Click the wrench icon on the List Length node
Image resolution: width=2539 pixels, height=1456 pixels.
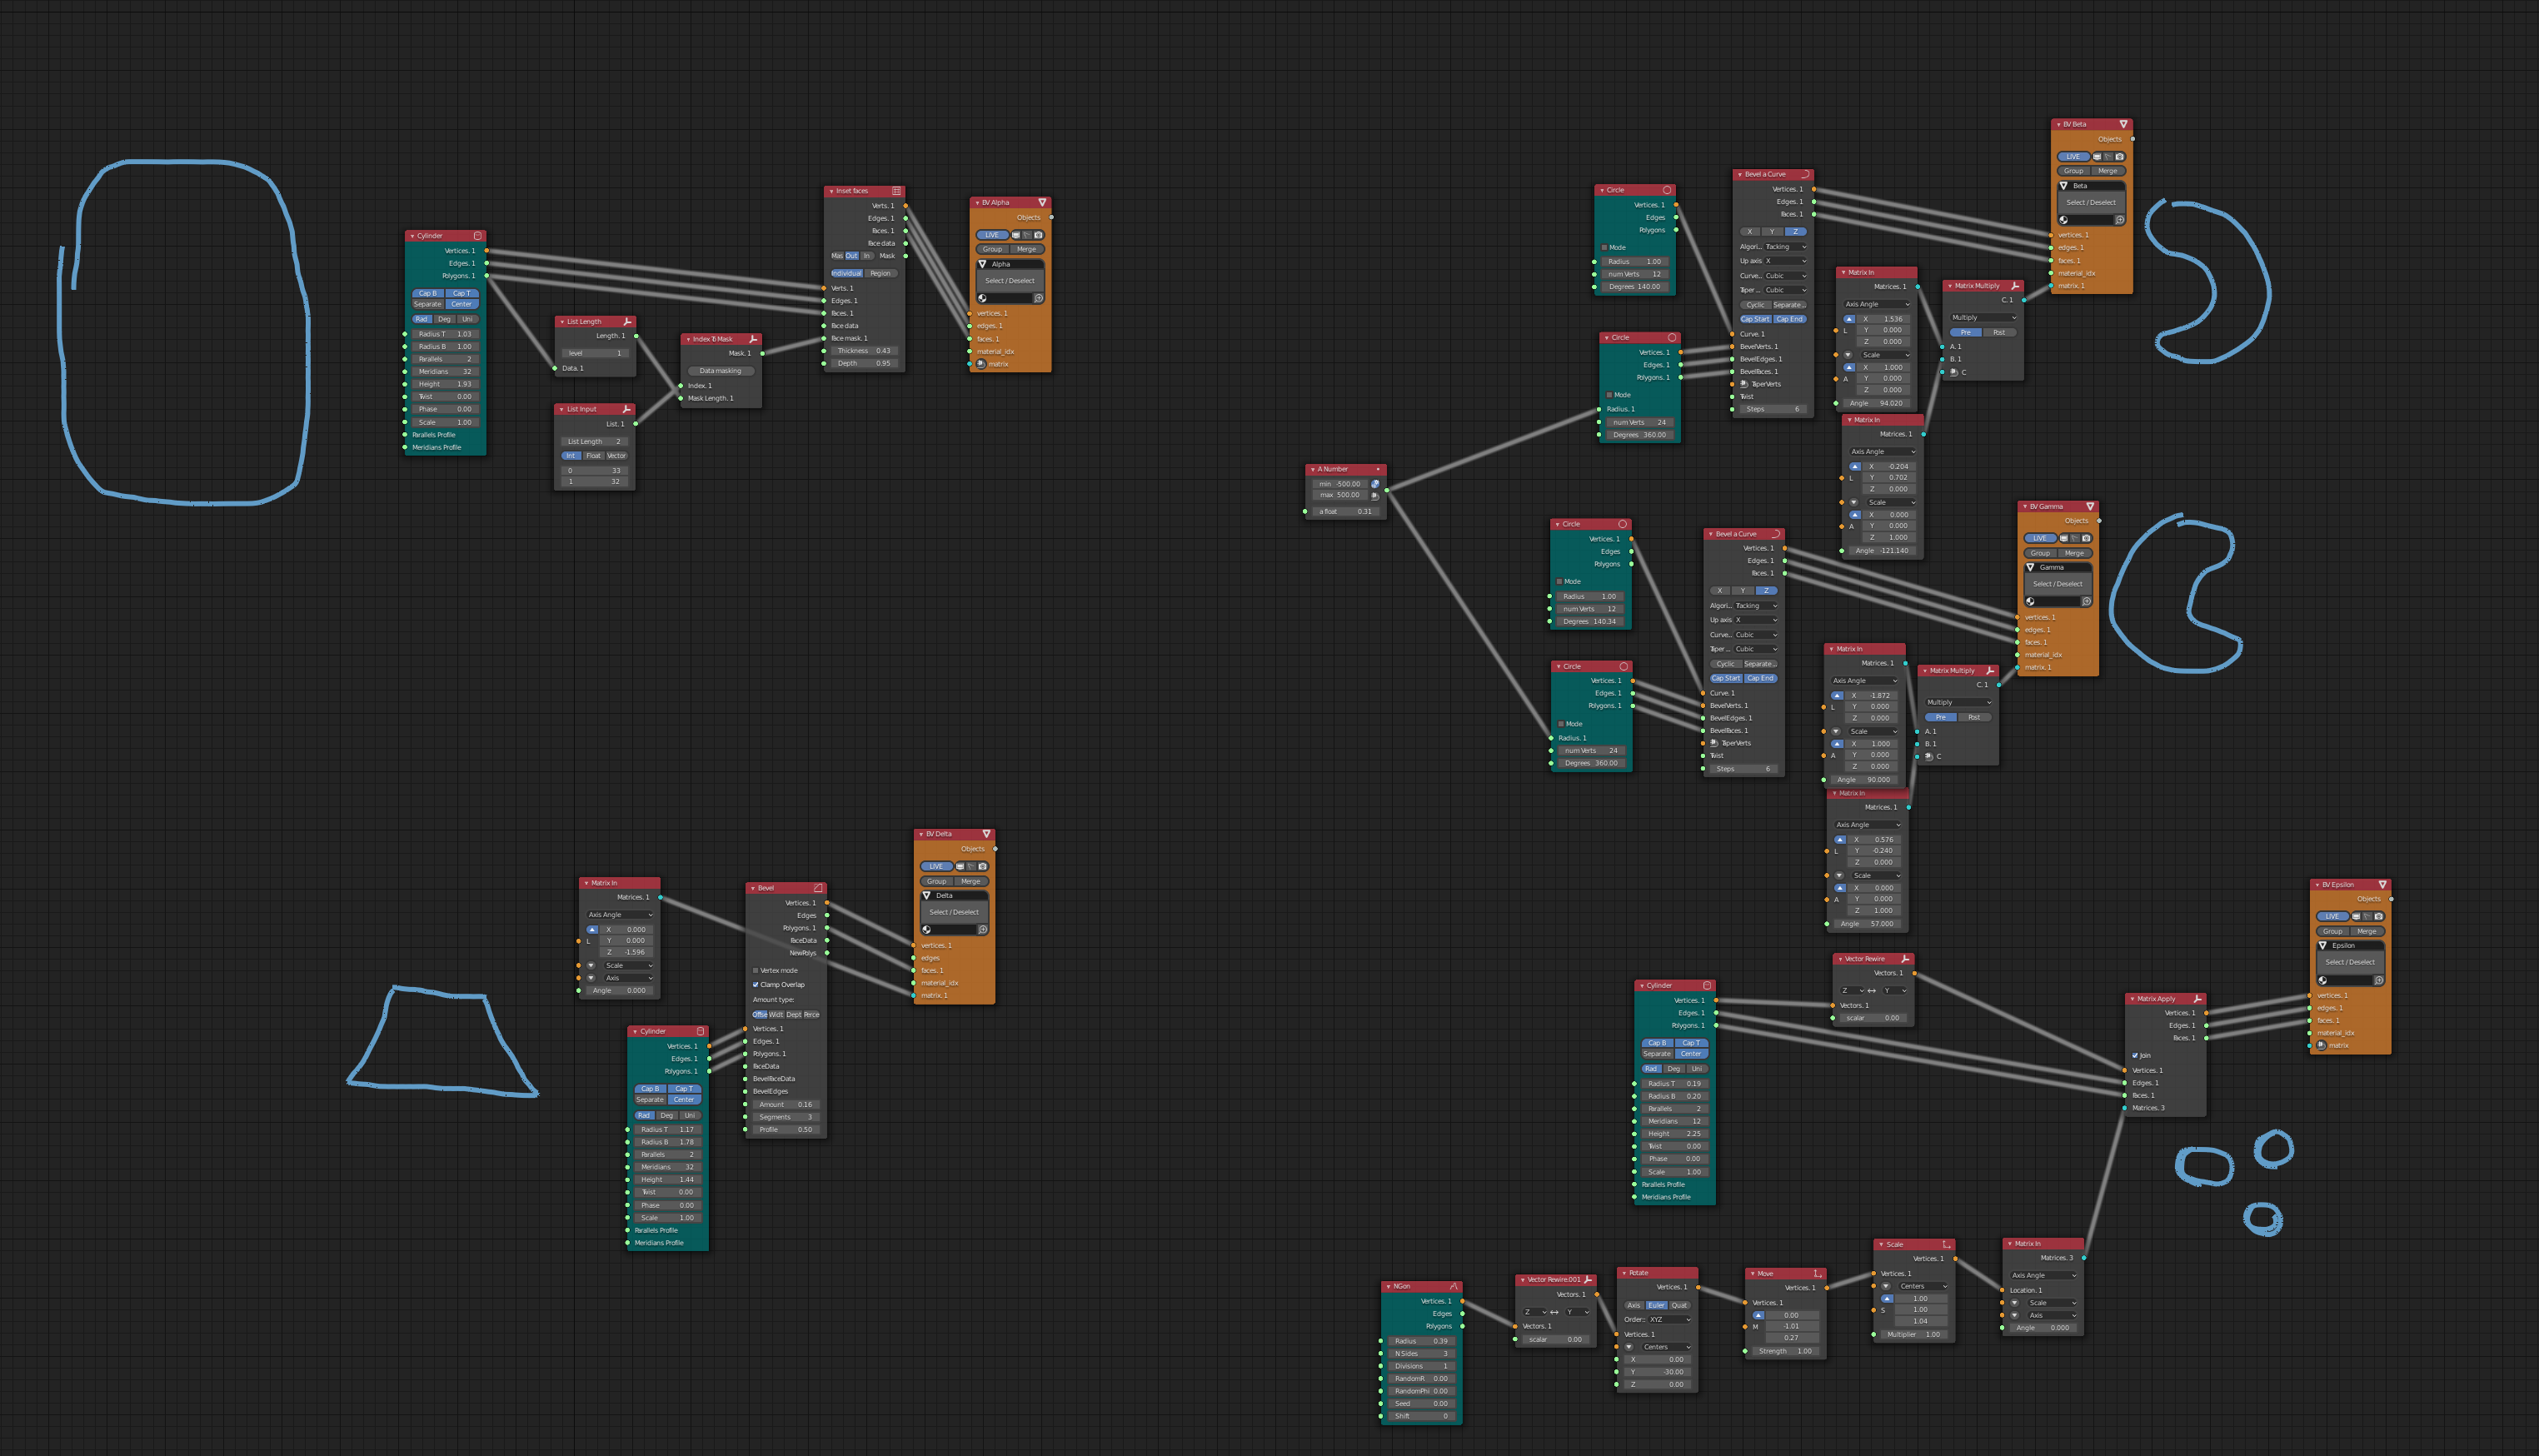(x=627, y=321)
